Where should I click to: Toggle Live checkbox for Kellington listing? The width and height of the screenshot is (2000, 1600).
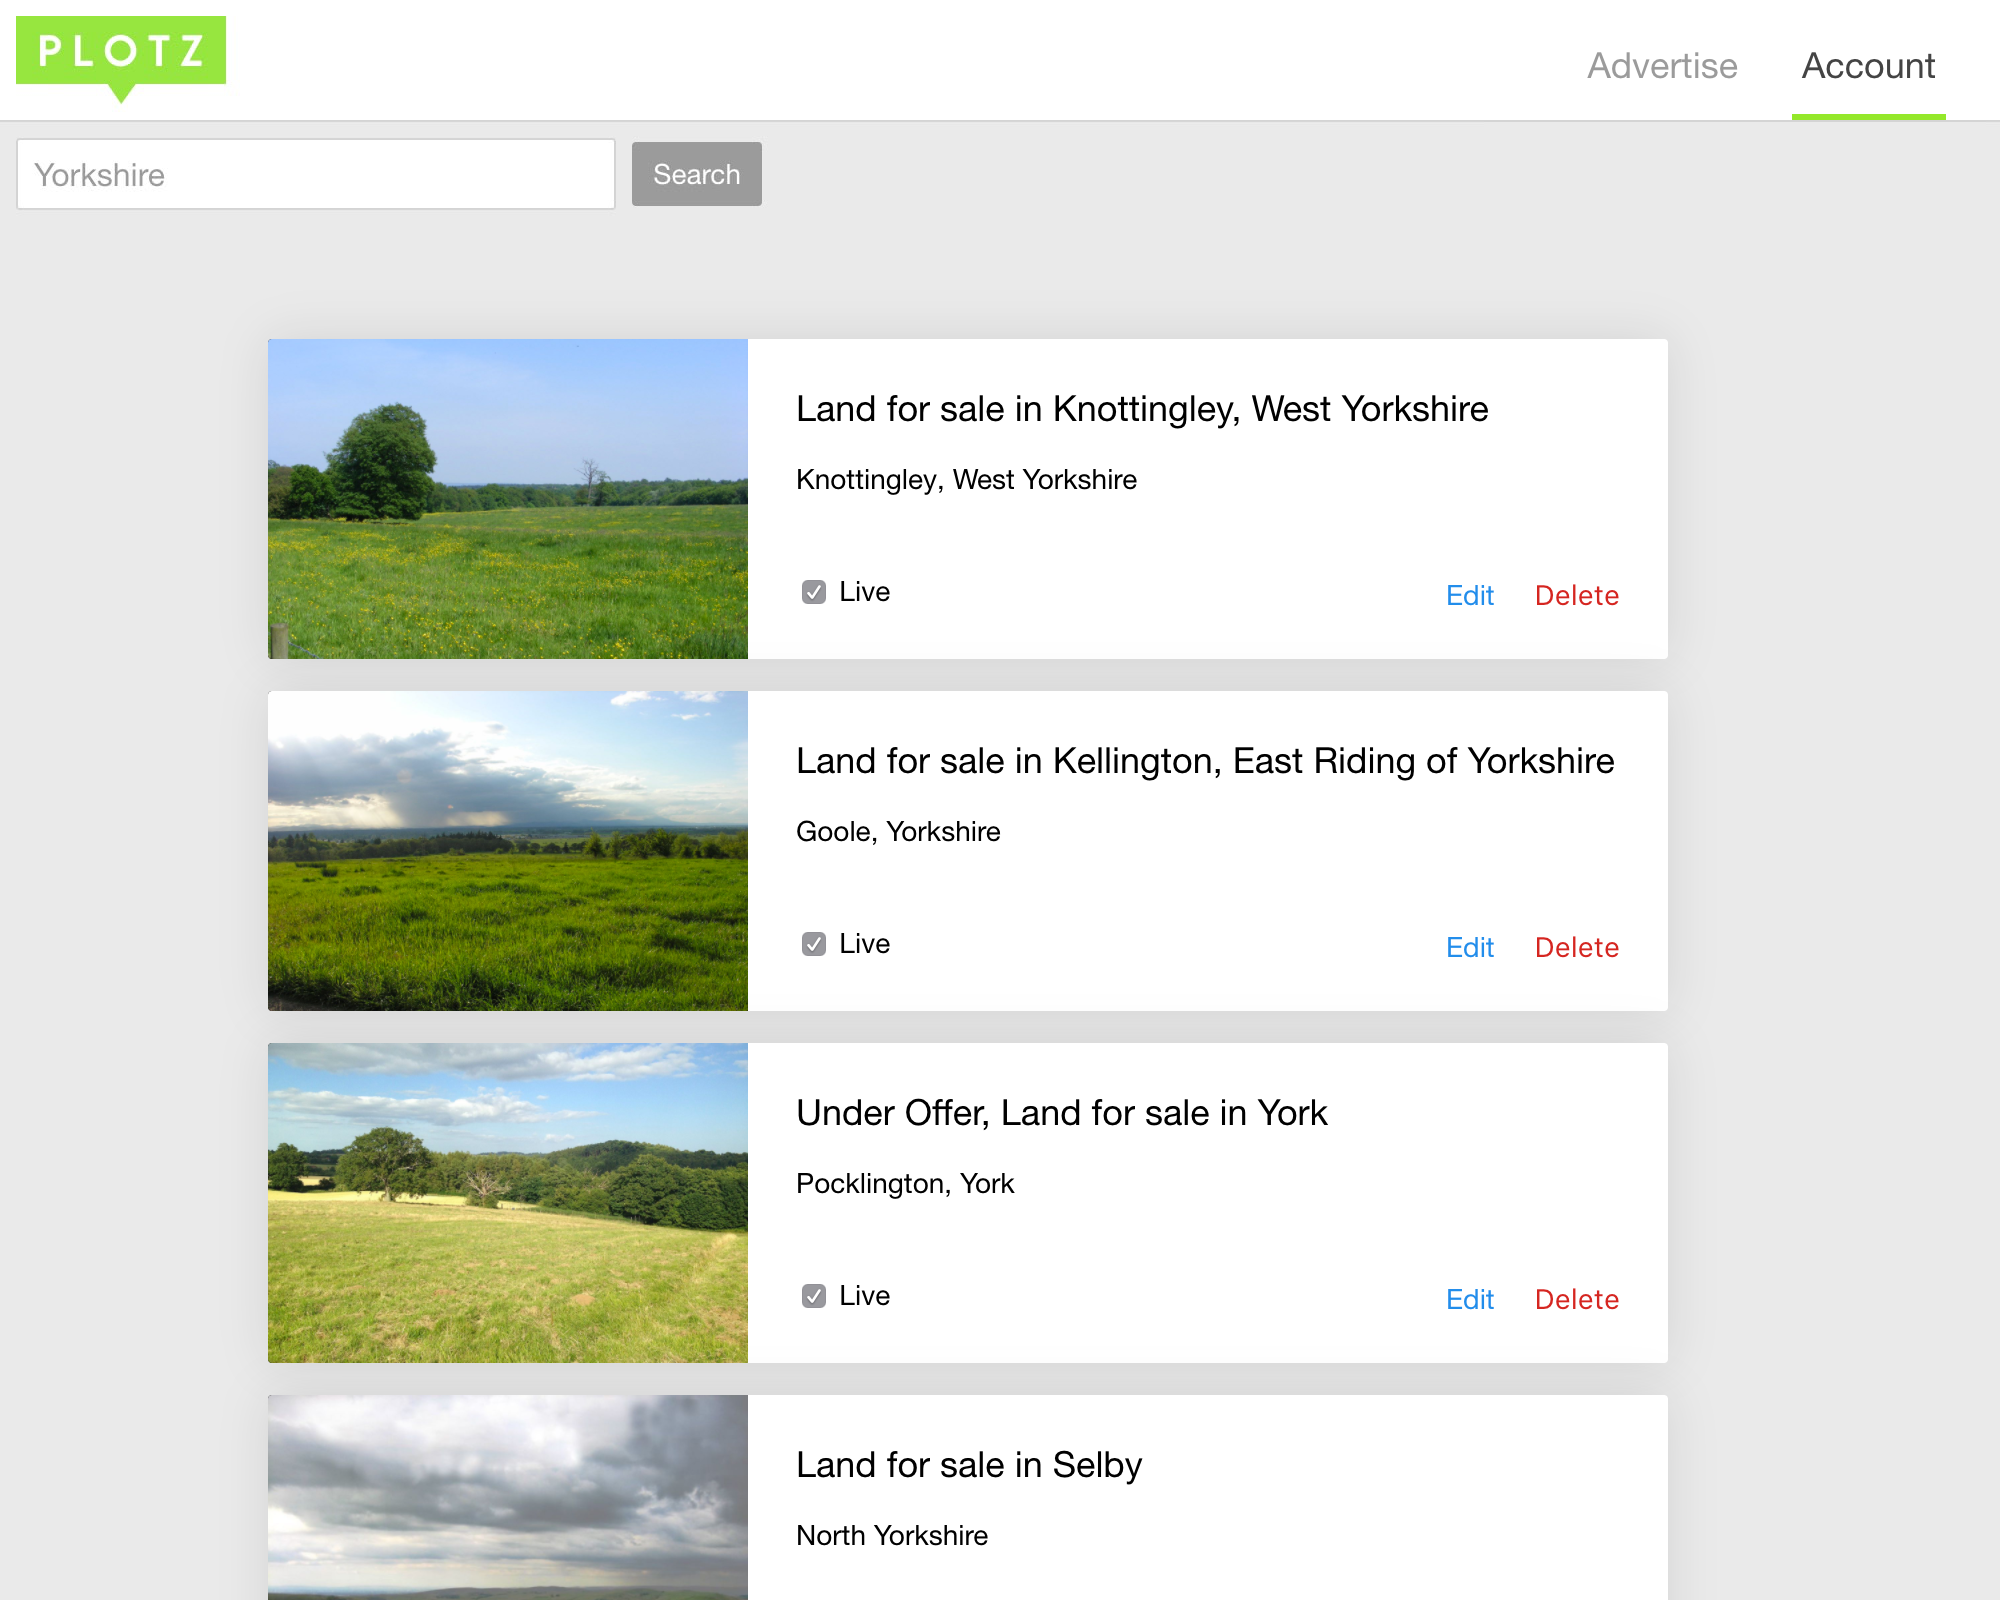pos(814,944)
